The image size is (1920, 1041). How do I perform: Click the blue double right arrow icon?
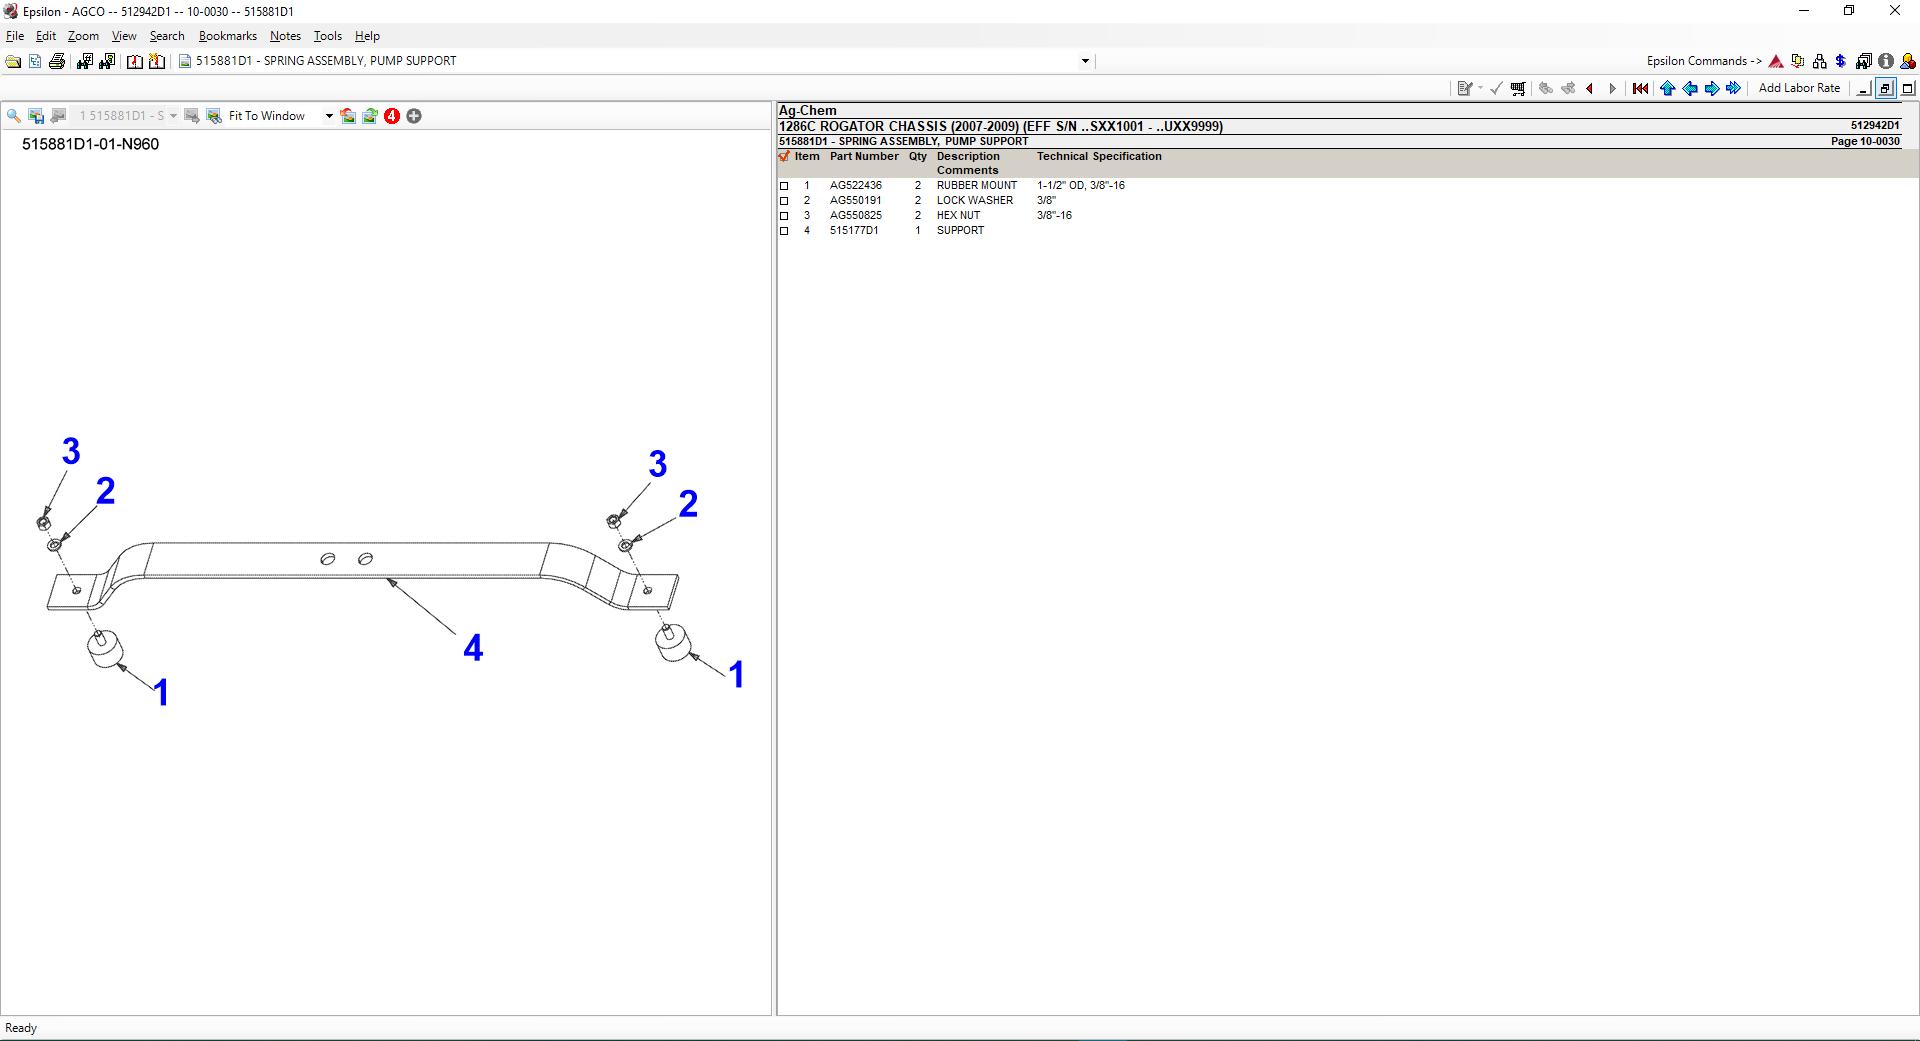point(1734,88)
